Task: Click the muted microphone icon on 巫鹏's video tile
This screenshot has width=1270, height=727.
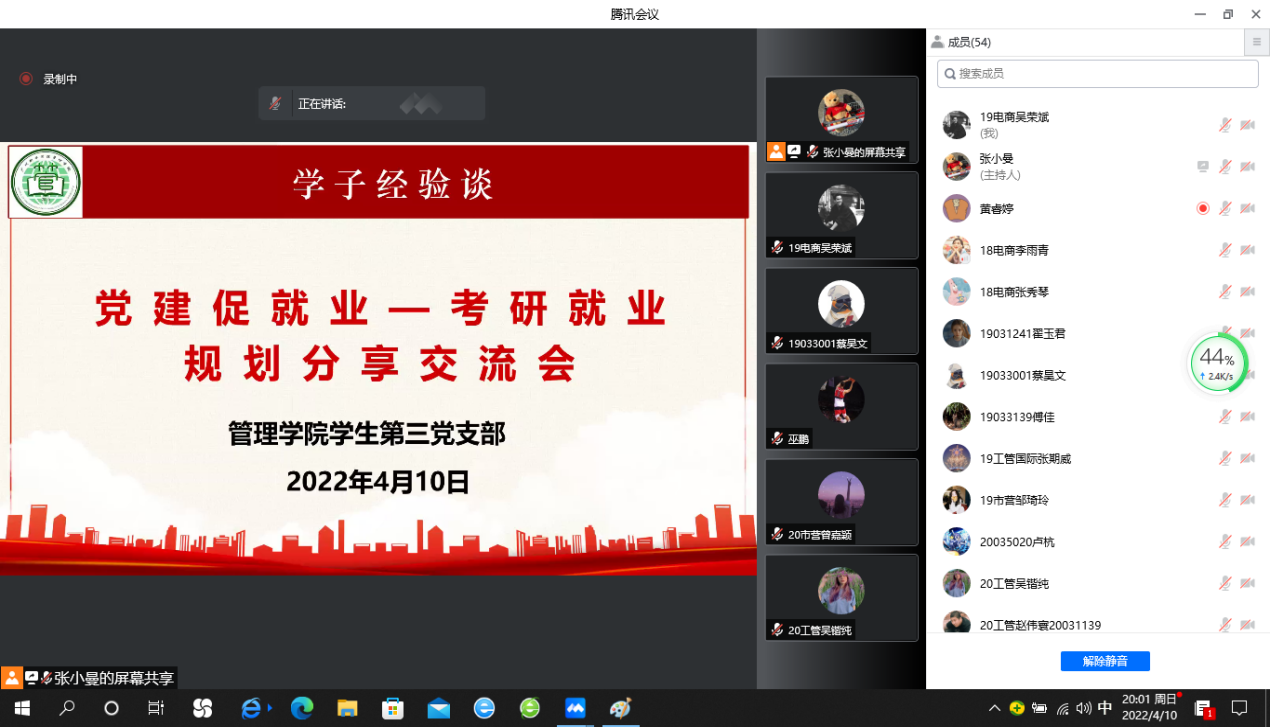Action: tap(778, 438)
